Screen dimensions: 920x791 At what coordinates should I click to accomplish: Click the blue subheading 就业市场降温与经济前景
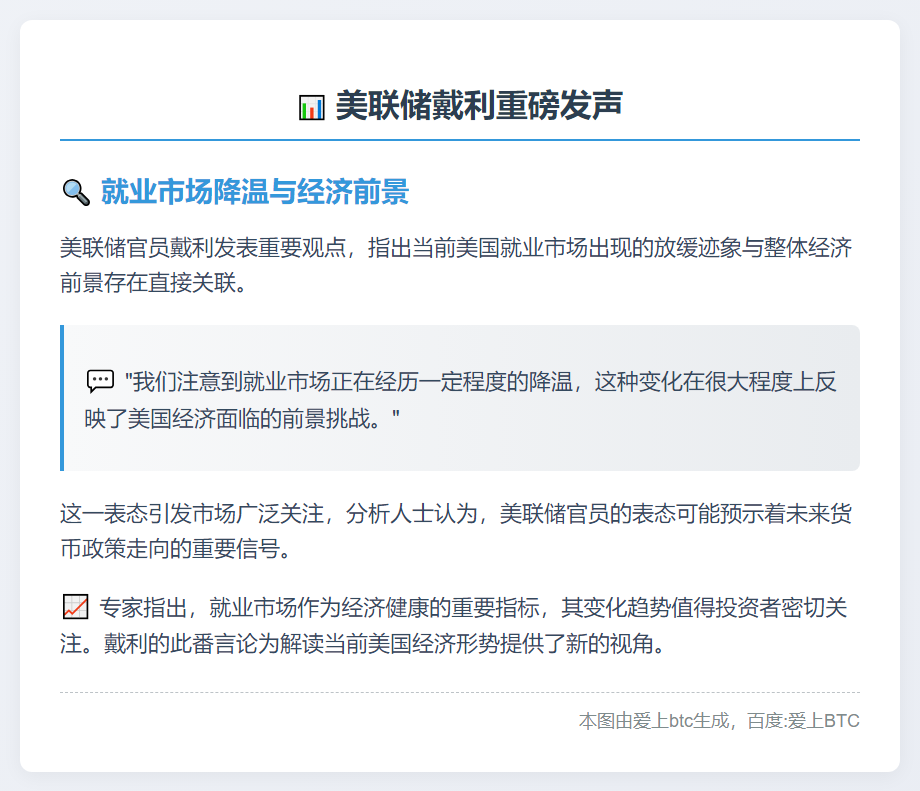pyautogui.click(x=254, y=192)
